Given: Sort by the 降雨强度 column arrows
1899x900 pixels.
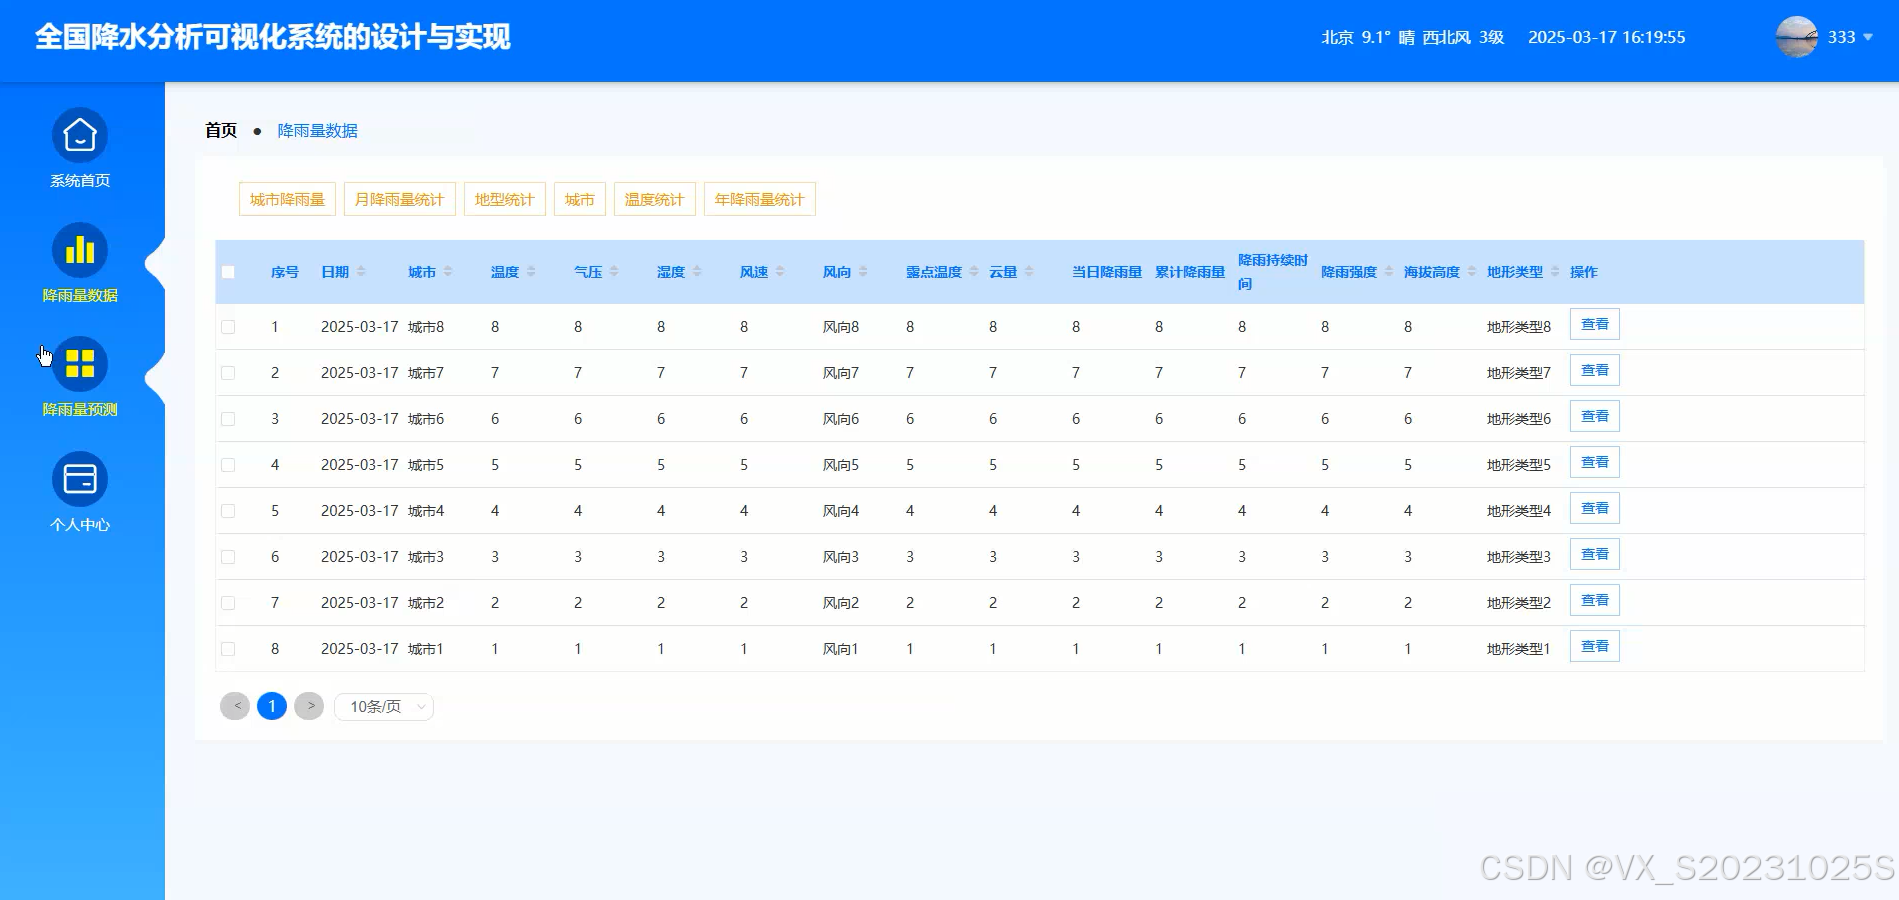Looking at the screenshot, I should (1389, 272).
